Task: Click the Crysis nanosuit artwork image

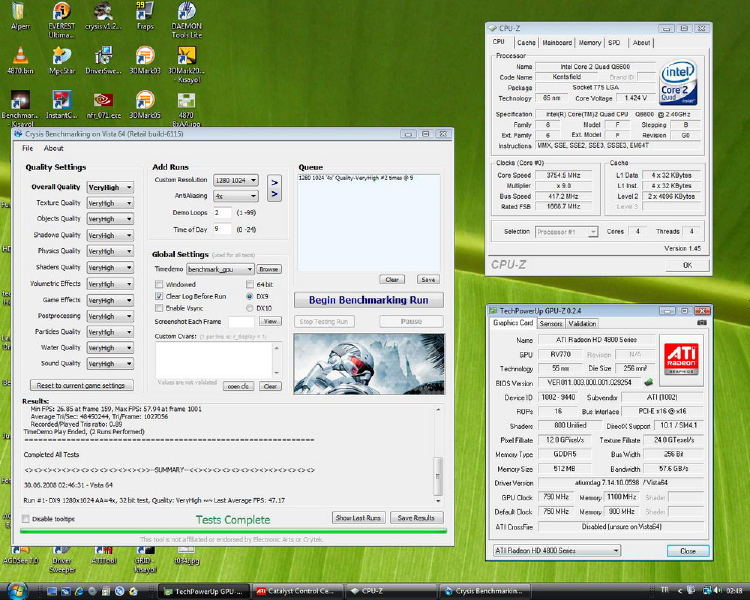Action: (x=369, y=364)
